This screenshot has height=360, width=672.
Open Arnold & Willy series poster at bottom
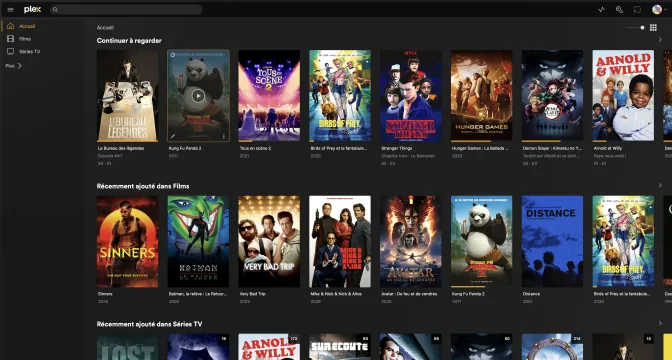coord(269,347)
